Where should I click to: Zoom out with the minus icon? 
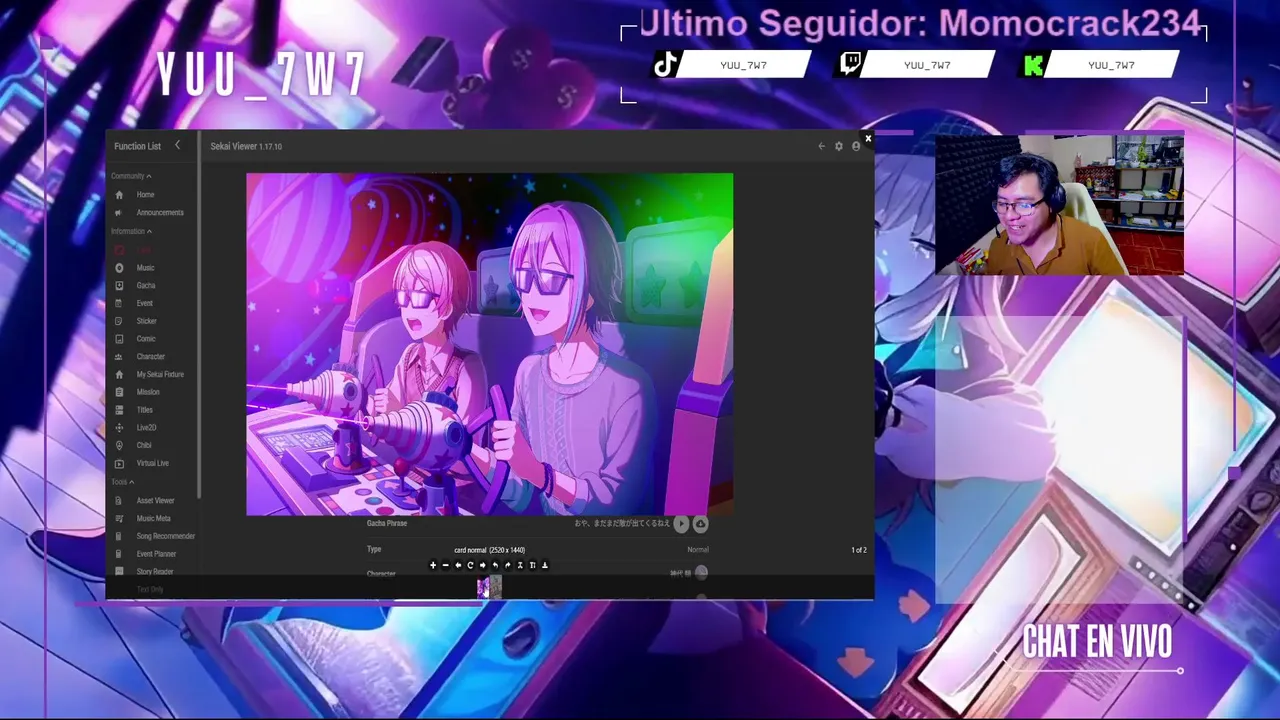pos(446,565)
